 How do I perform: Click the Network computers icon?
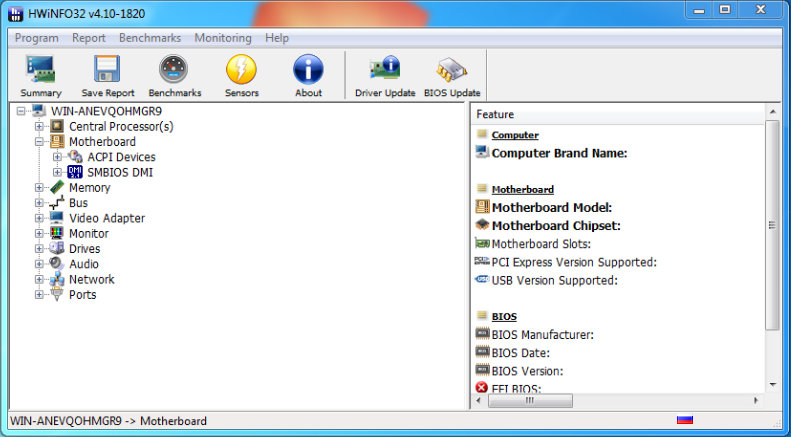click(57, 279)
